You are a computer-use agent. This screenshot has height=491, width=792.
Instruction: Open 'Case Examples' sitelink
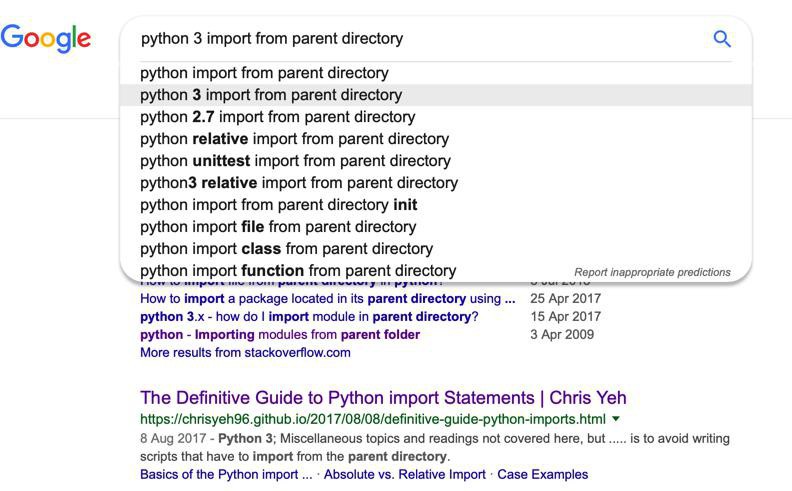point(542,474)
